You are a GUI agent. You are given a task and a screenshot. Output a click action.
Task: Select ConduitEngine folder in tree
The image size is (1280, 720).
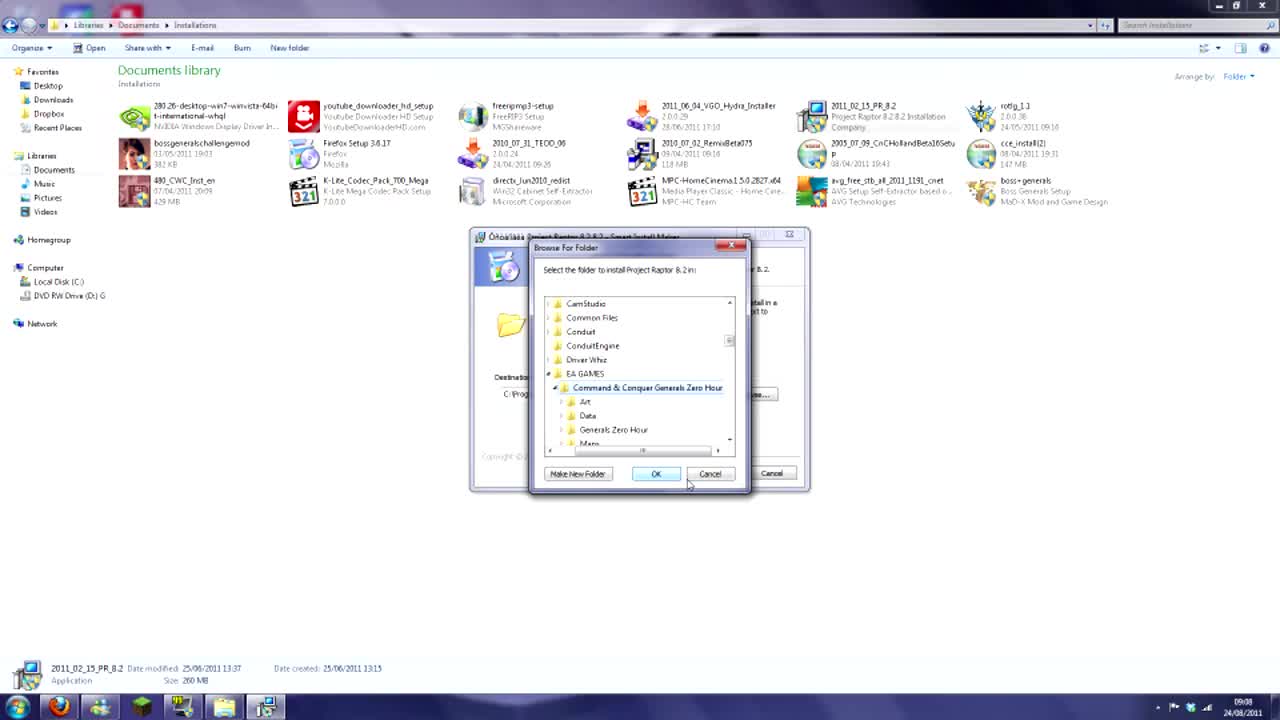tap(592, 346)
